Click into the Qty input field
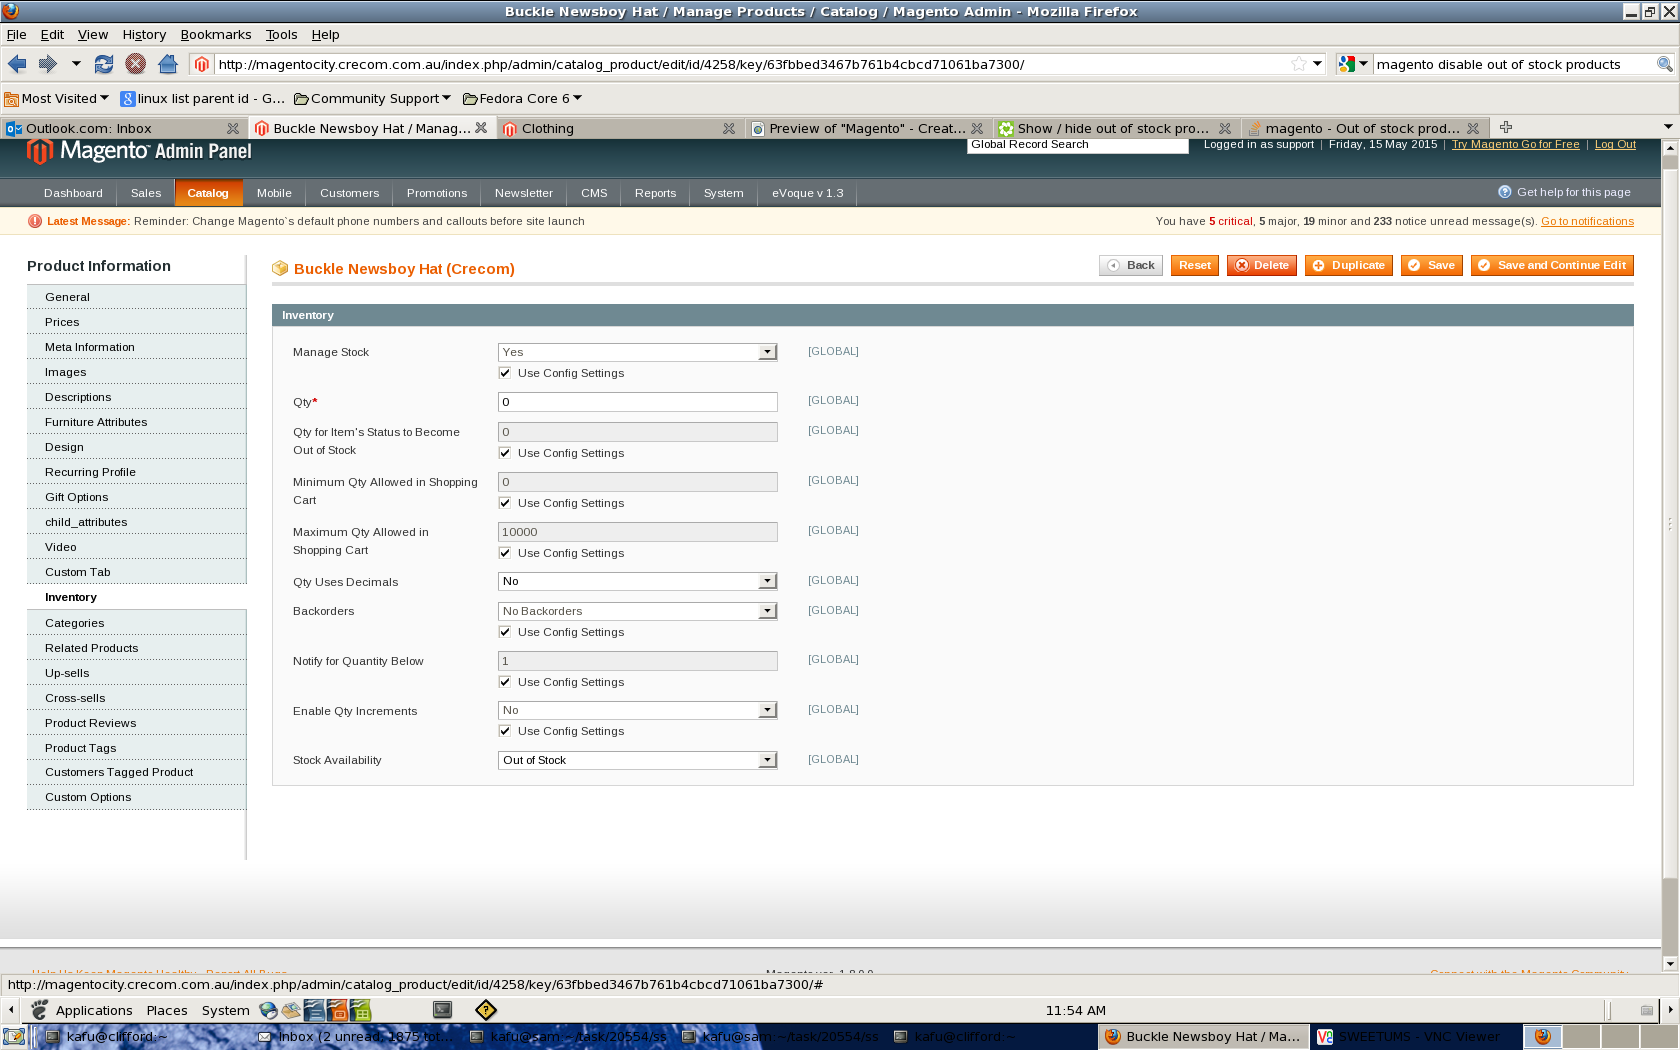 (638, 402)
